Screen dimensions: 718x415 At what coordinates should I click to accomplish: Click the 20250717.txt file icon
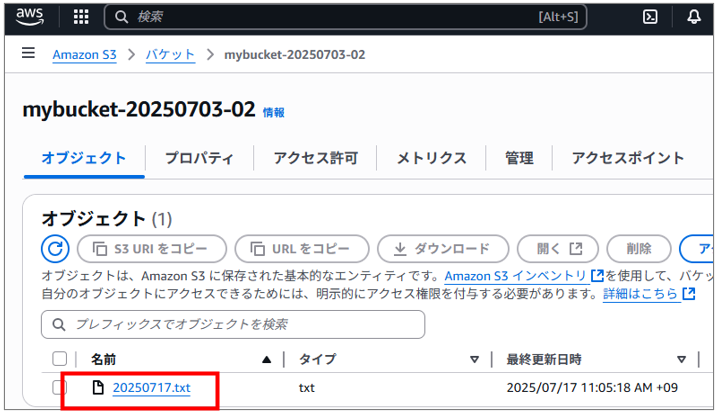pyautogui.click(x=98, y=388)
